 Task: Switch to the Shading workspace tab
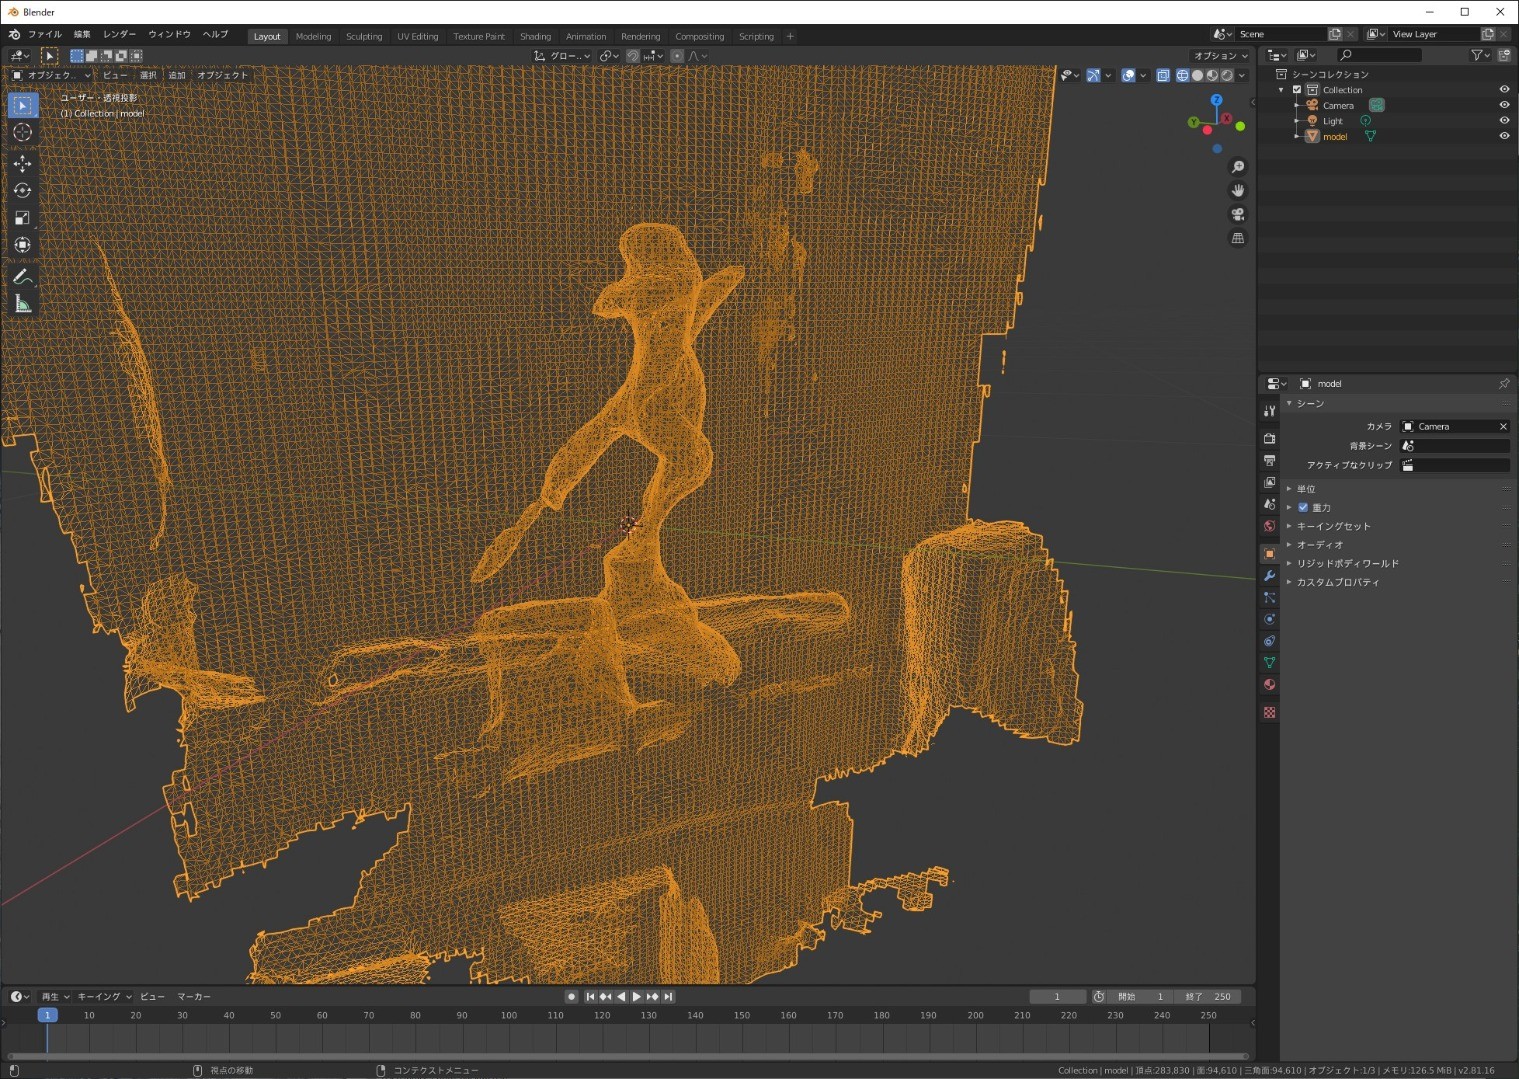tap(535, 36)
